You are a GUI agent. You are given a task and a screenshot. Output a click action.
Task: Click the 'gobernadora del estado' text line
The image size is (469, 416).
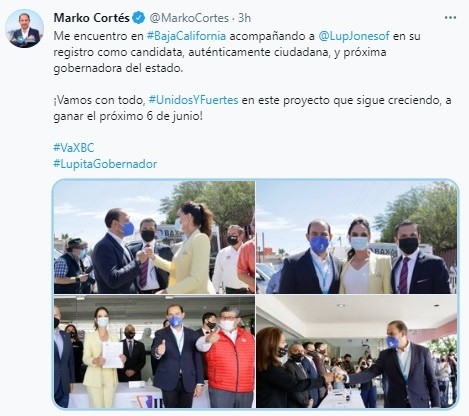pyautogui.click(x=118, y=68)
